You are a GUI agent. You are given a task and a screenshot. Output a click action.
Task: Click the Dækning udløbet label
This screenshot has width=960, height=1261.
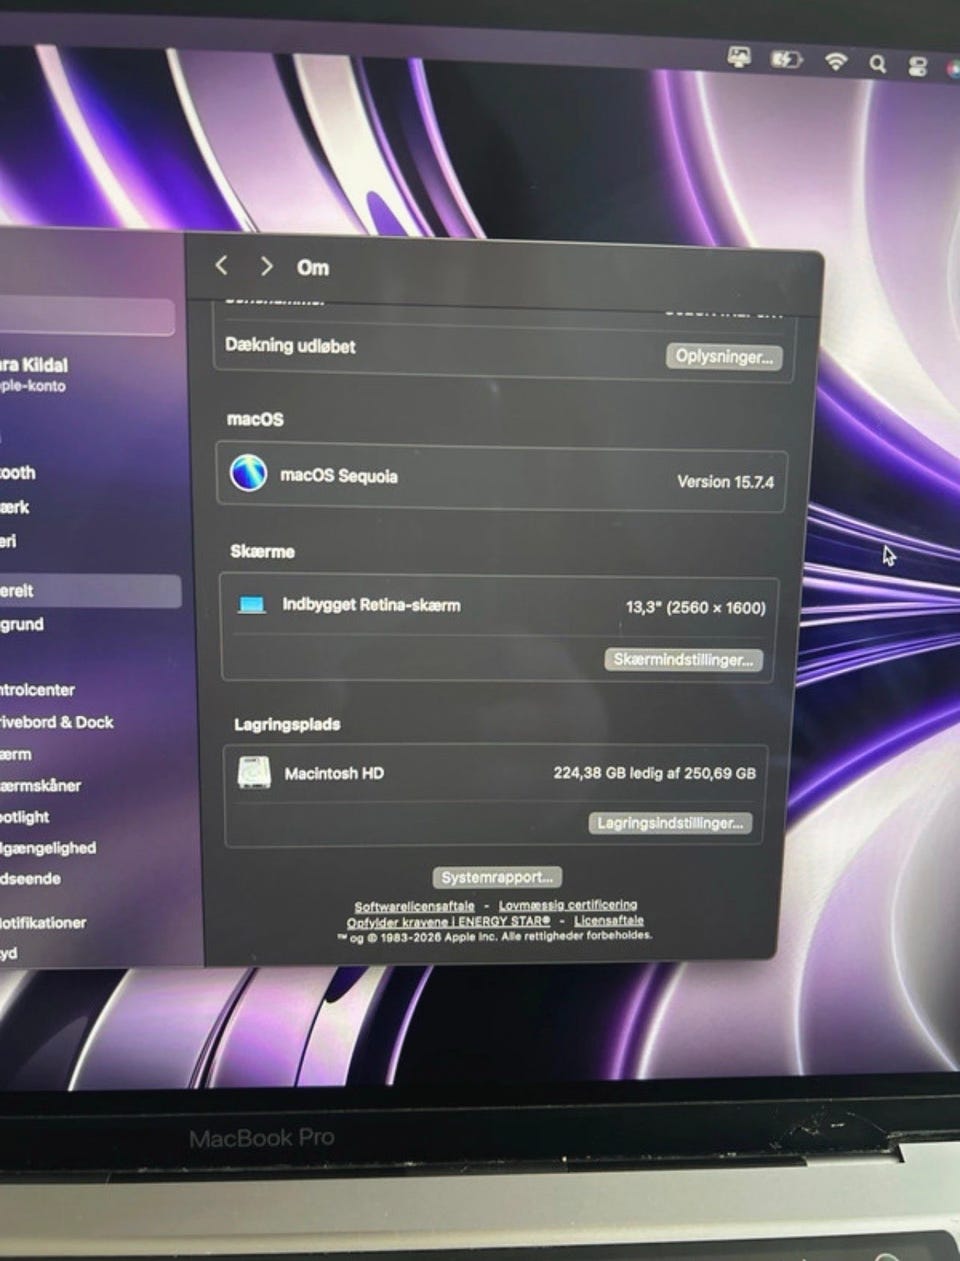290,345
